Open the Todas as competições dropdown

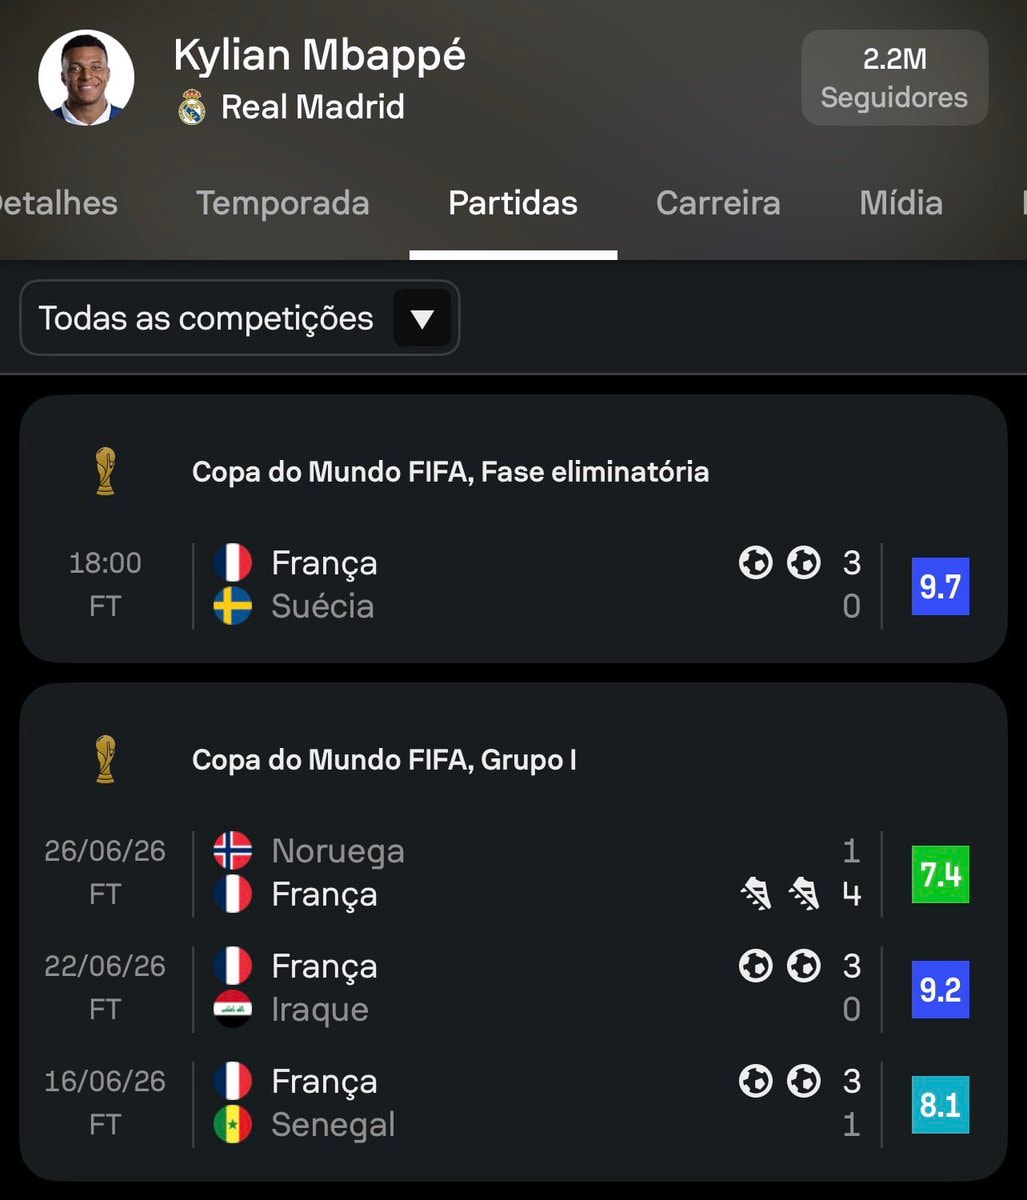[239, 318]
